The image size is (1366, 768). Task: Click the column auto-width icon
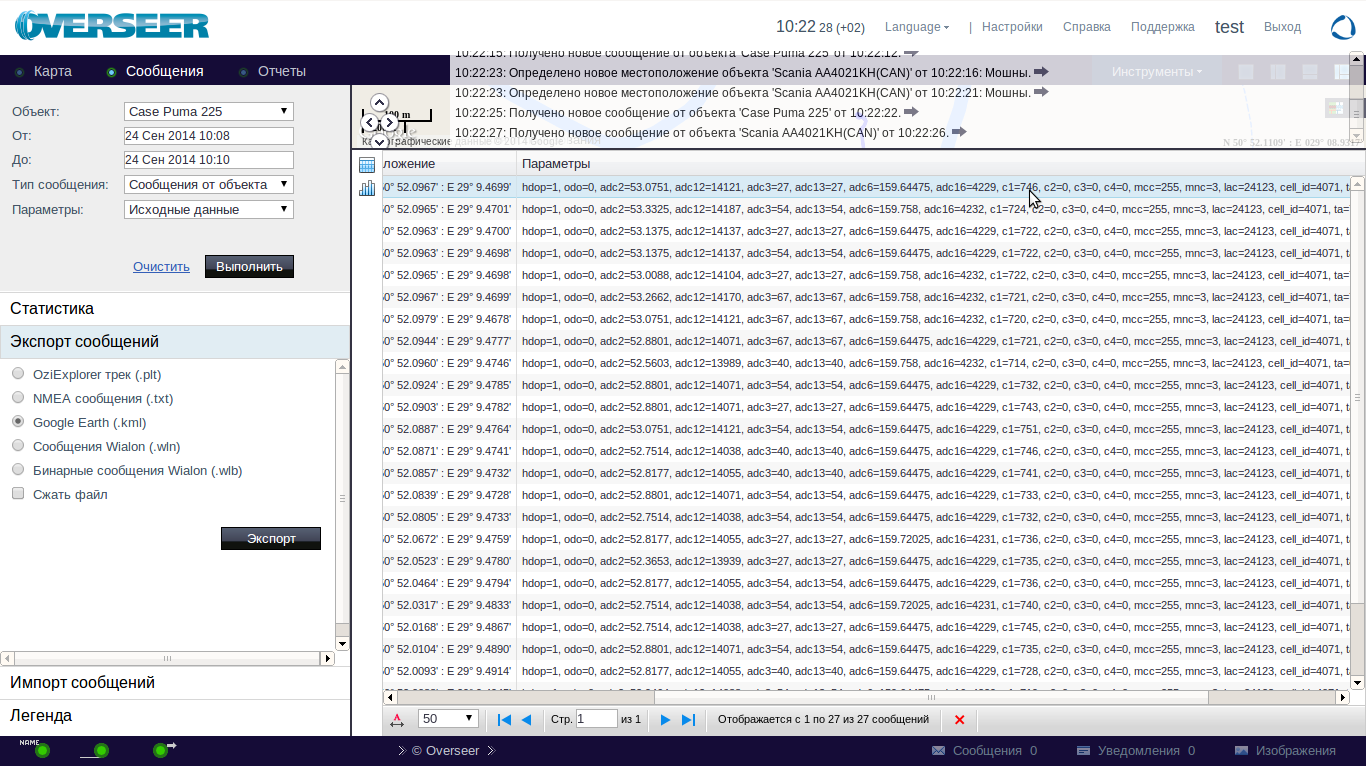[x=398, y=720]
